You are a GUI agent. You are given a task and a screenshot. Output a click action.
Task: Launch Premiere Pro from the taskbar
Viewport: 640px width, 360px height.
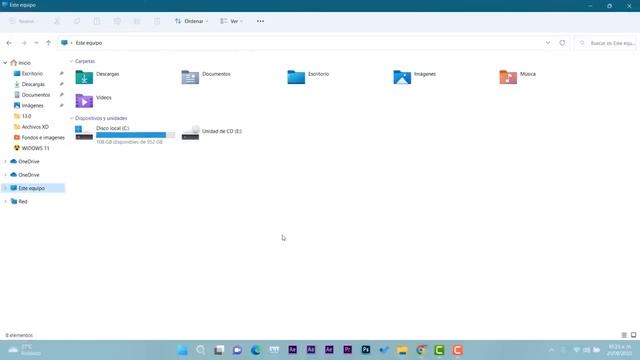pyautogui.click(x=347, y=350)
